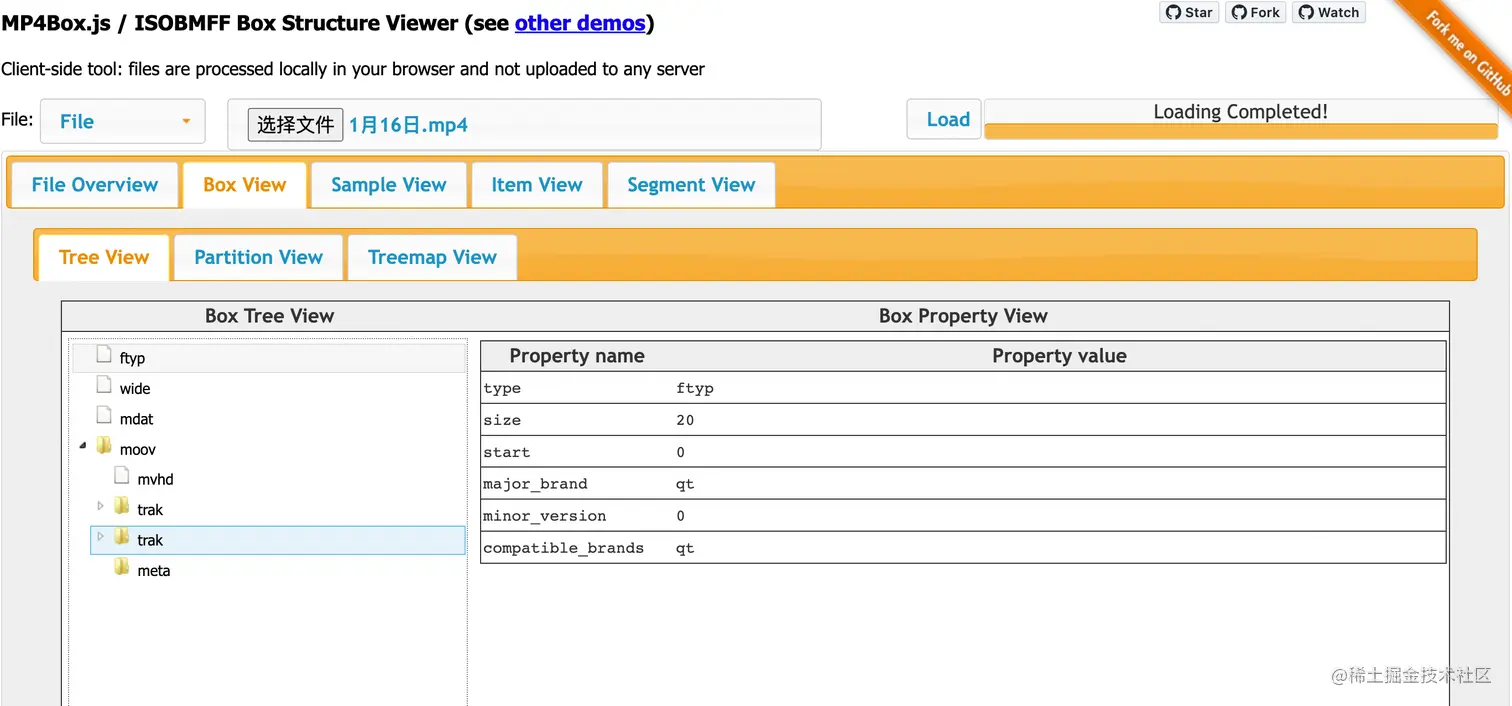Click the moov folder icon
Image resolution: width=1512 pixels, height=706 pixels.
(104, 446)
